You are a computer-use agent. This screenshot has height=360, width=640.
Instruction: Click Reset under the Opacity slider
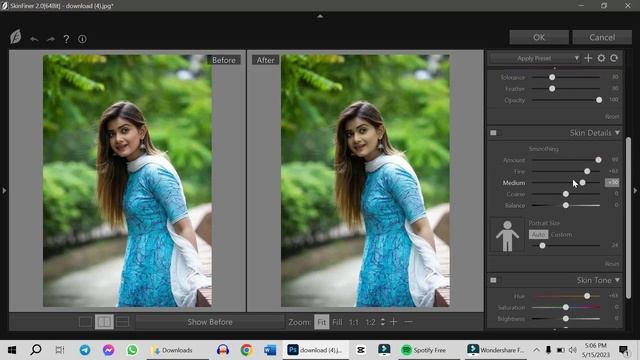pyautogui.click(x=612, y=116)
